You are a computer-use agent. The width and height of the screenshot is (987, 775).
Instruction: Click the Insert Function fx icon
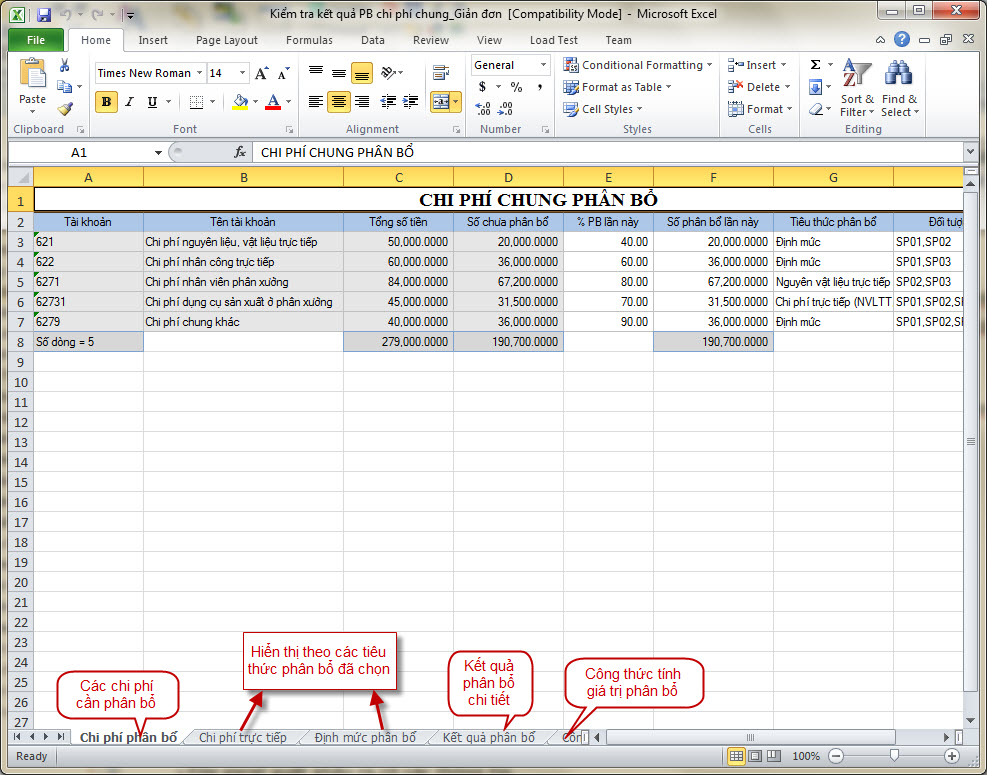[240, 152]
